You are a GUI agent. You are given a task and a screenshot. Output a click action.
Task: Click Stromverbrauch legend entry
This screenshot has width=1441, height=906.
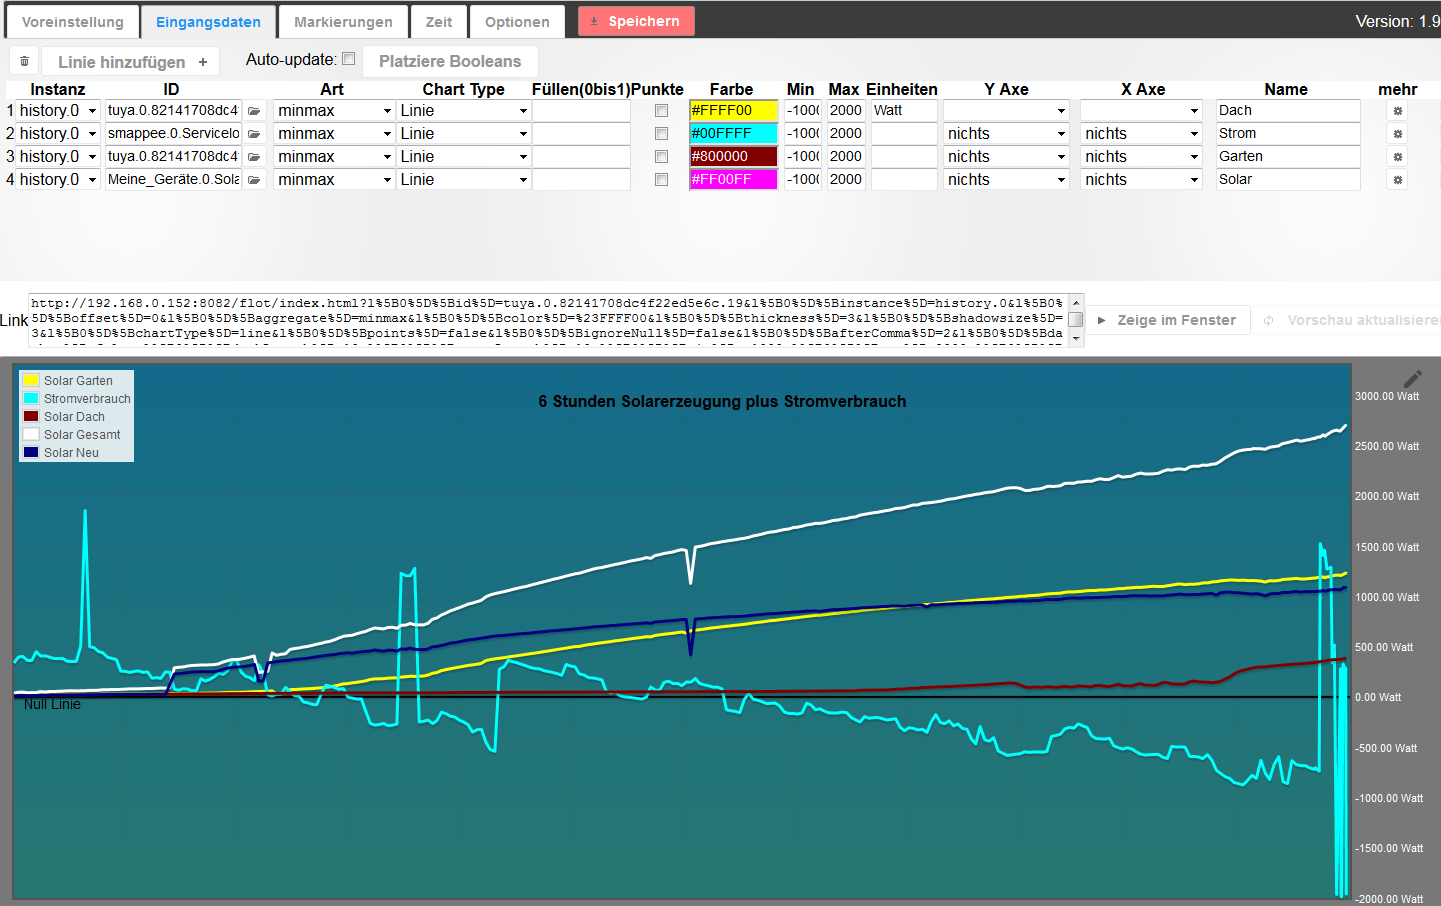[87, 399]
